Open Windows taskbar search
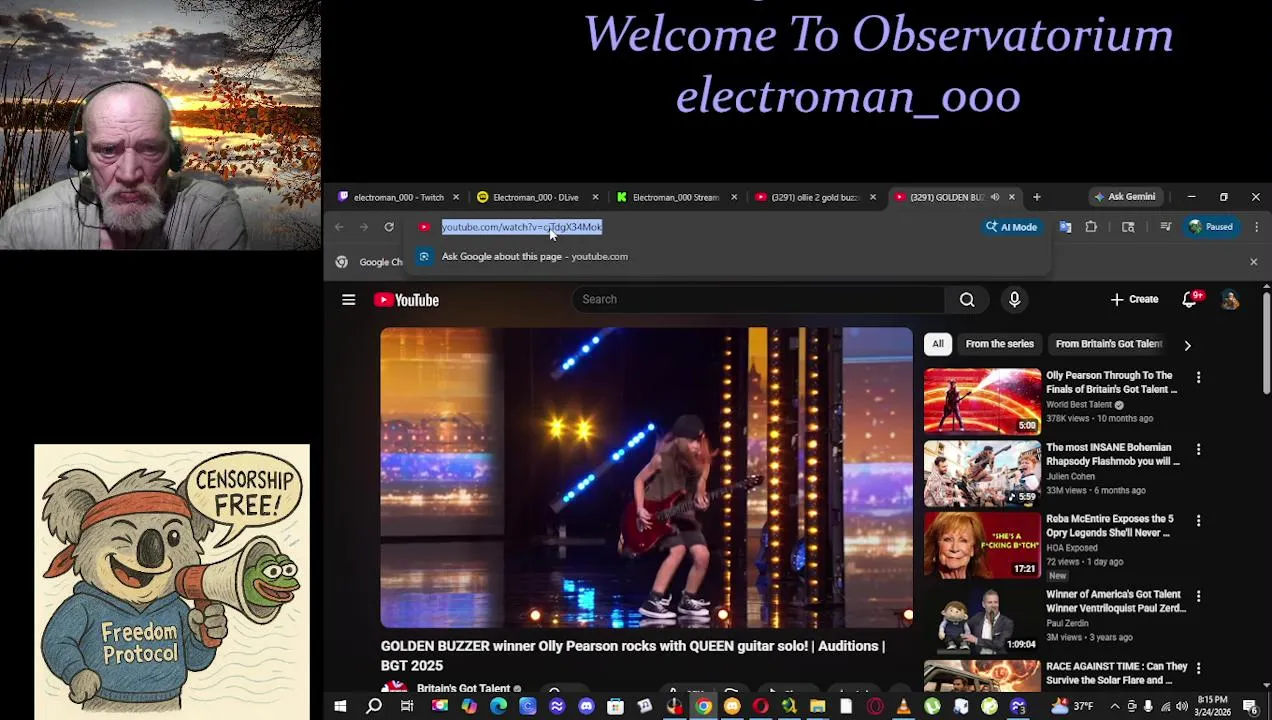 coord(374,706)
